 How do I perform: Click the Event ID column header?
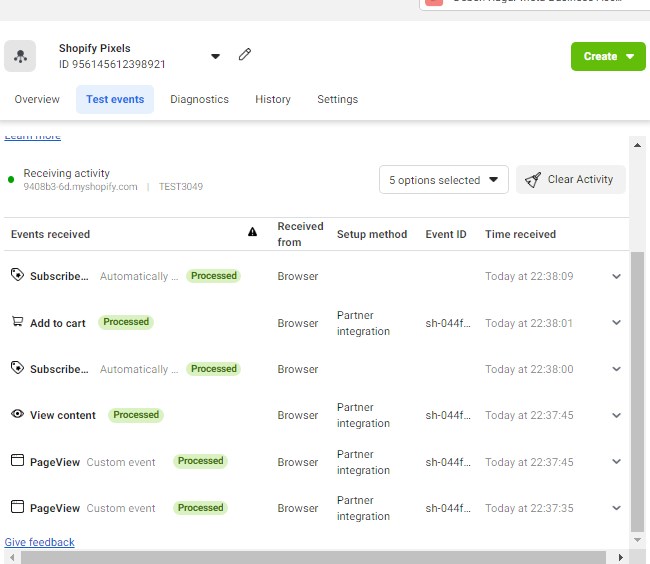point(446,234)
